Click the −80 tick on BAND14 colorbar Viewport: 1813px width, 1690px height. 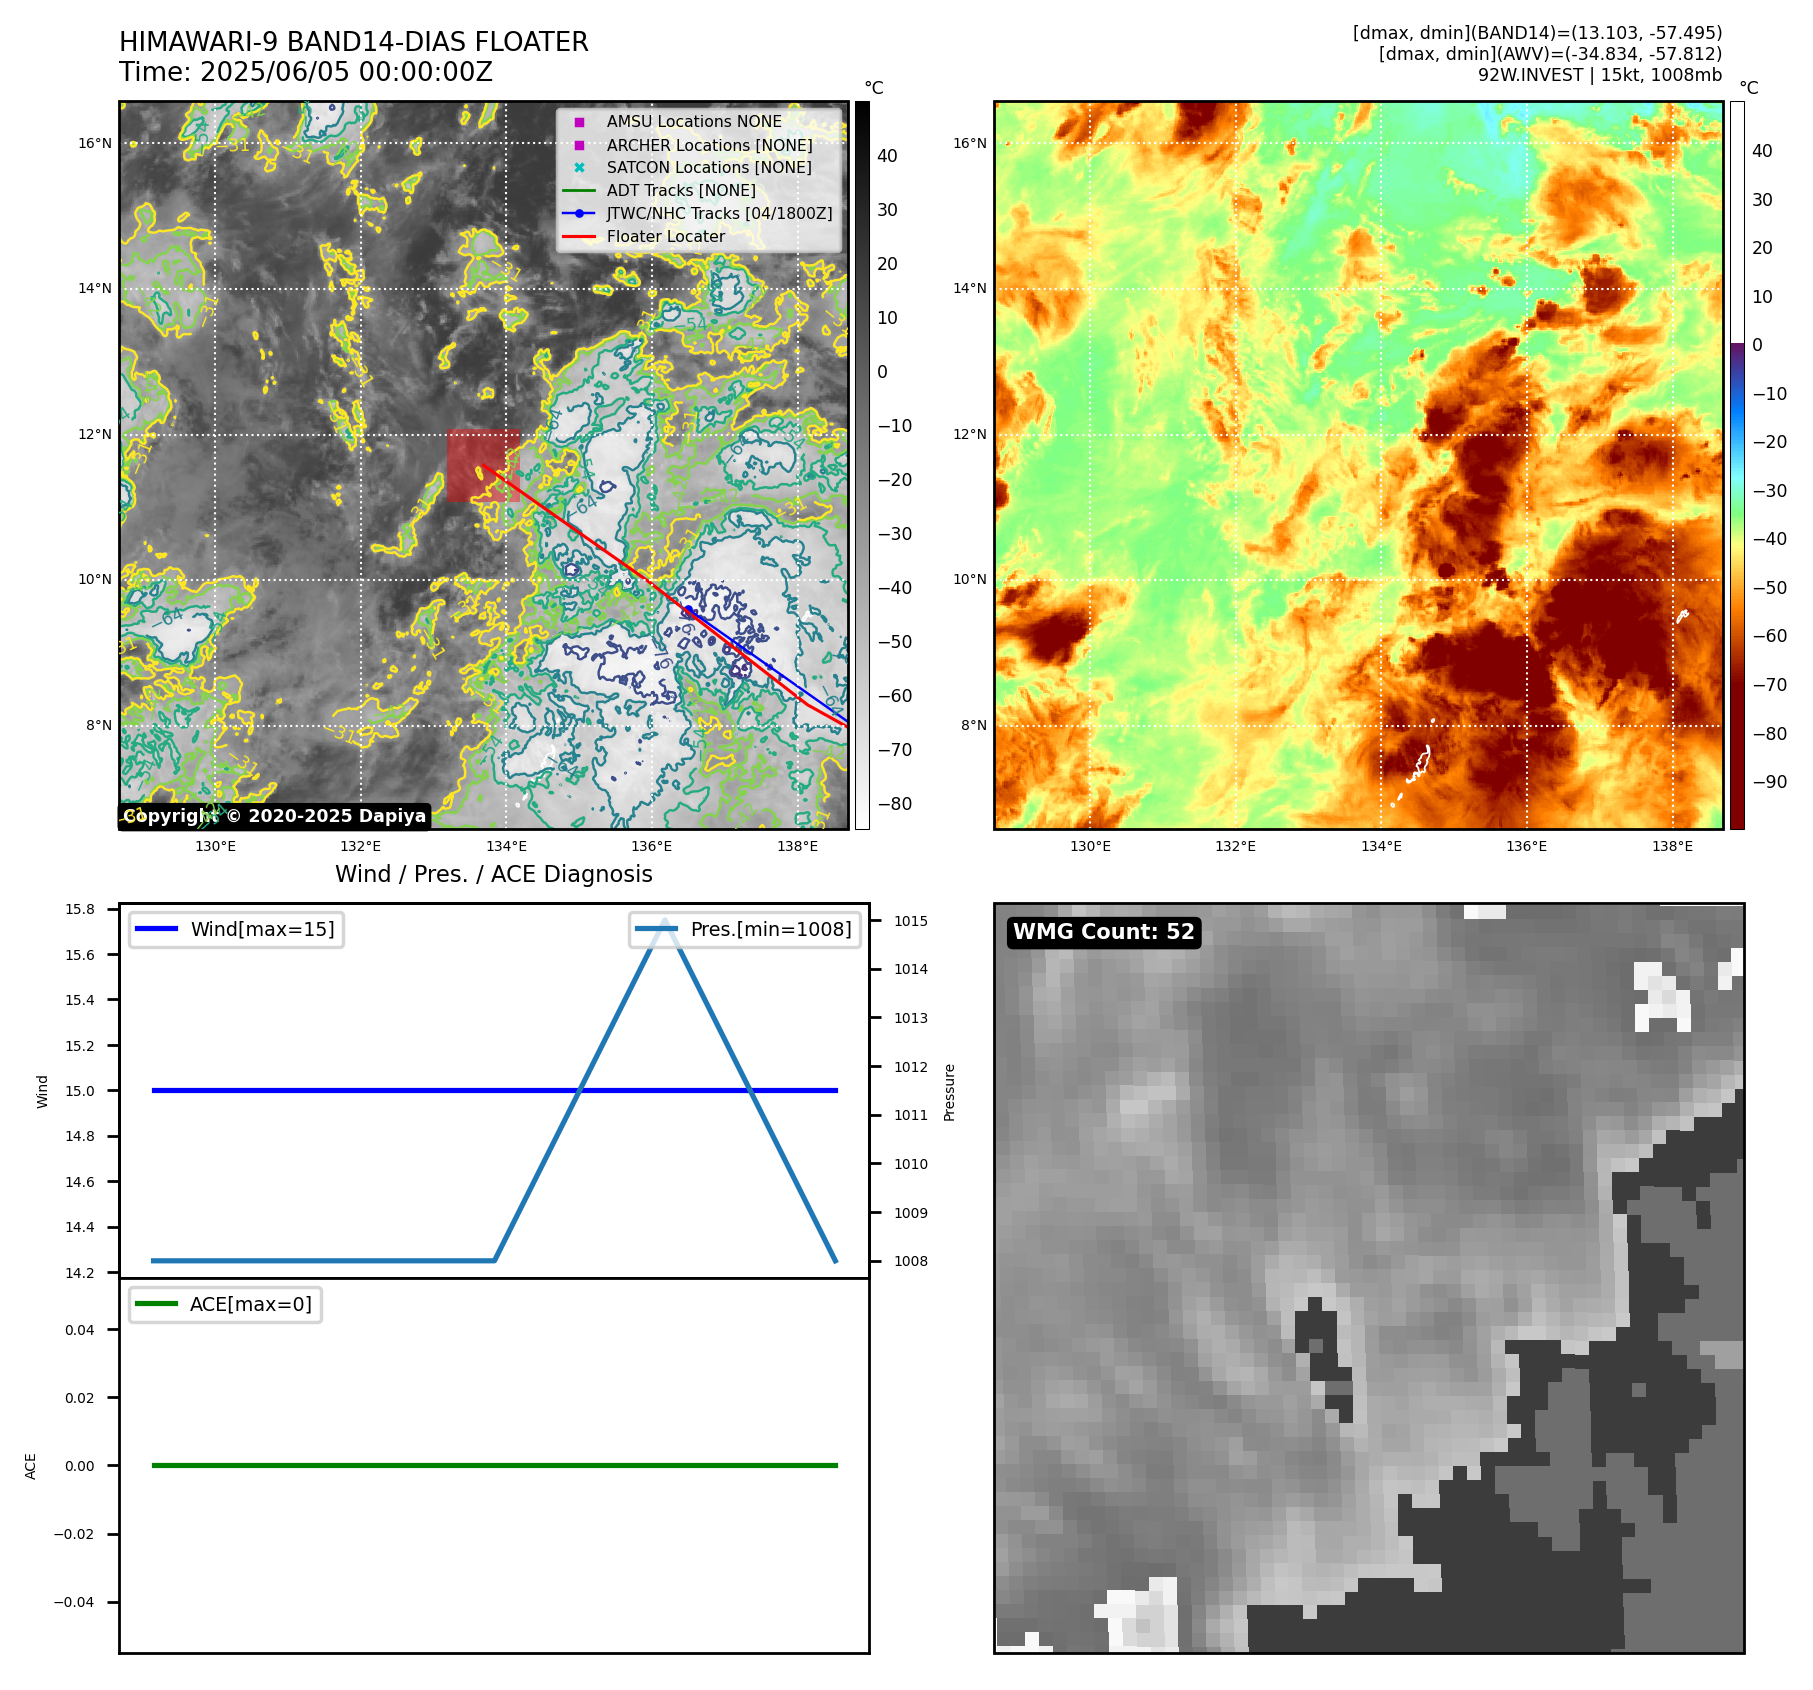895,804
